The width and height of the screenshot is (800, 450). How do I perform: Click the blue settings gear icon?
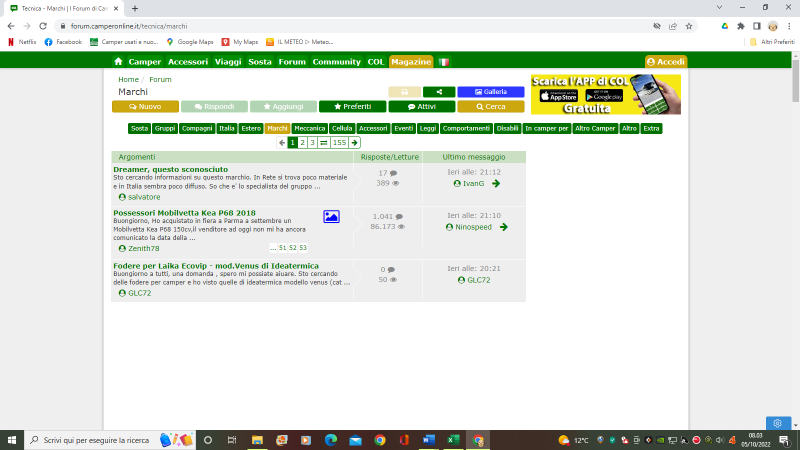(x=779, y=423)
